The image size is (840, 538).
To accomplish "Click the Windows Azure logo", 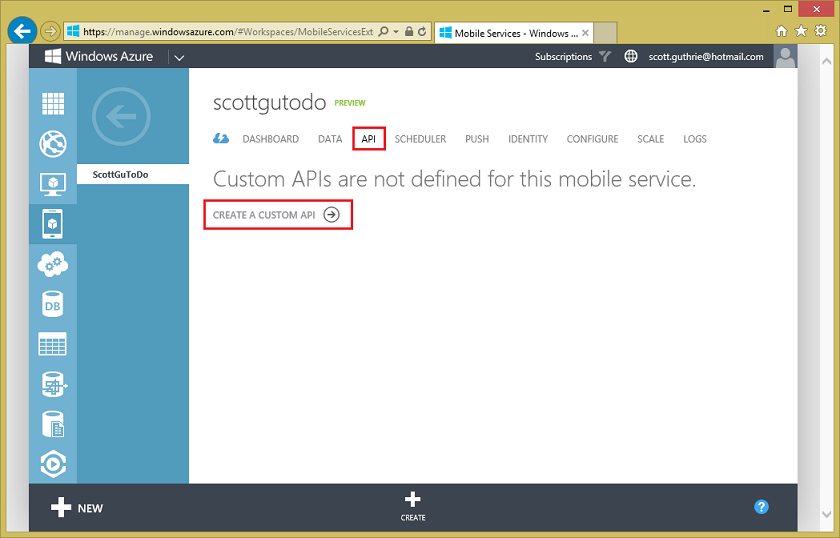I will (x=100, y=56).
